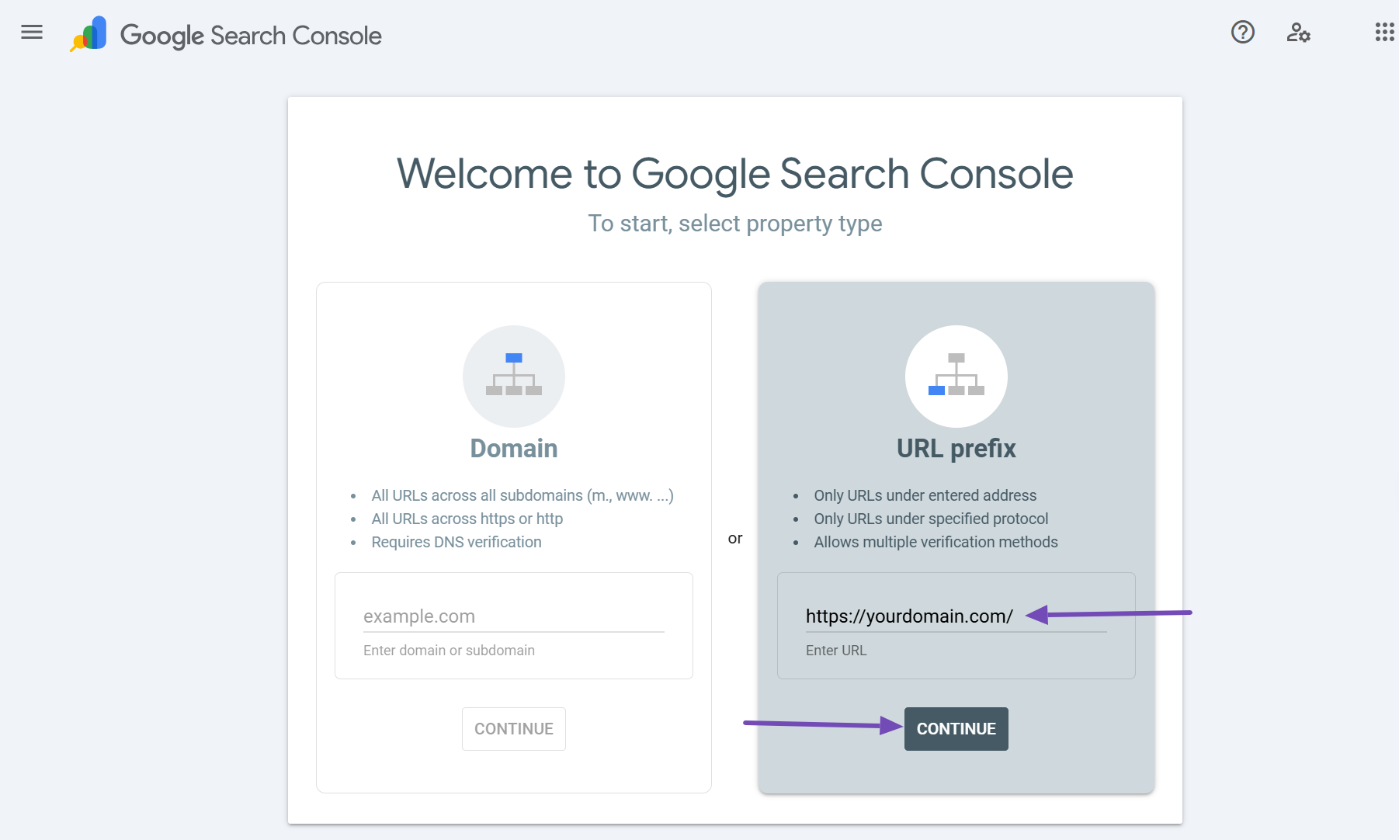This screenshot has width=1399, height=840.
Task: Click "Welcome to Google Search Console" heading
Action: click(735, 174)
